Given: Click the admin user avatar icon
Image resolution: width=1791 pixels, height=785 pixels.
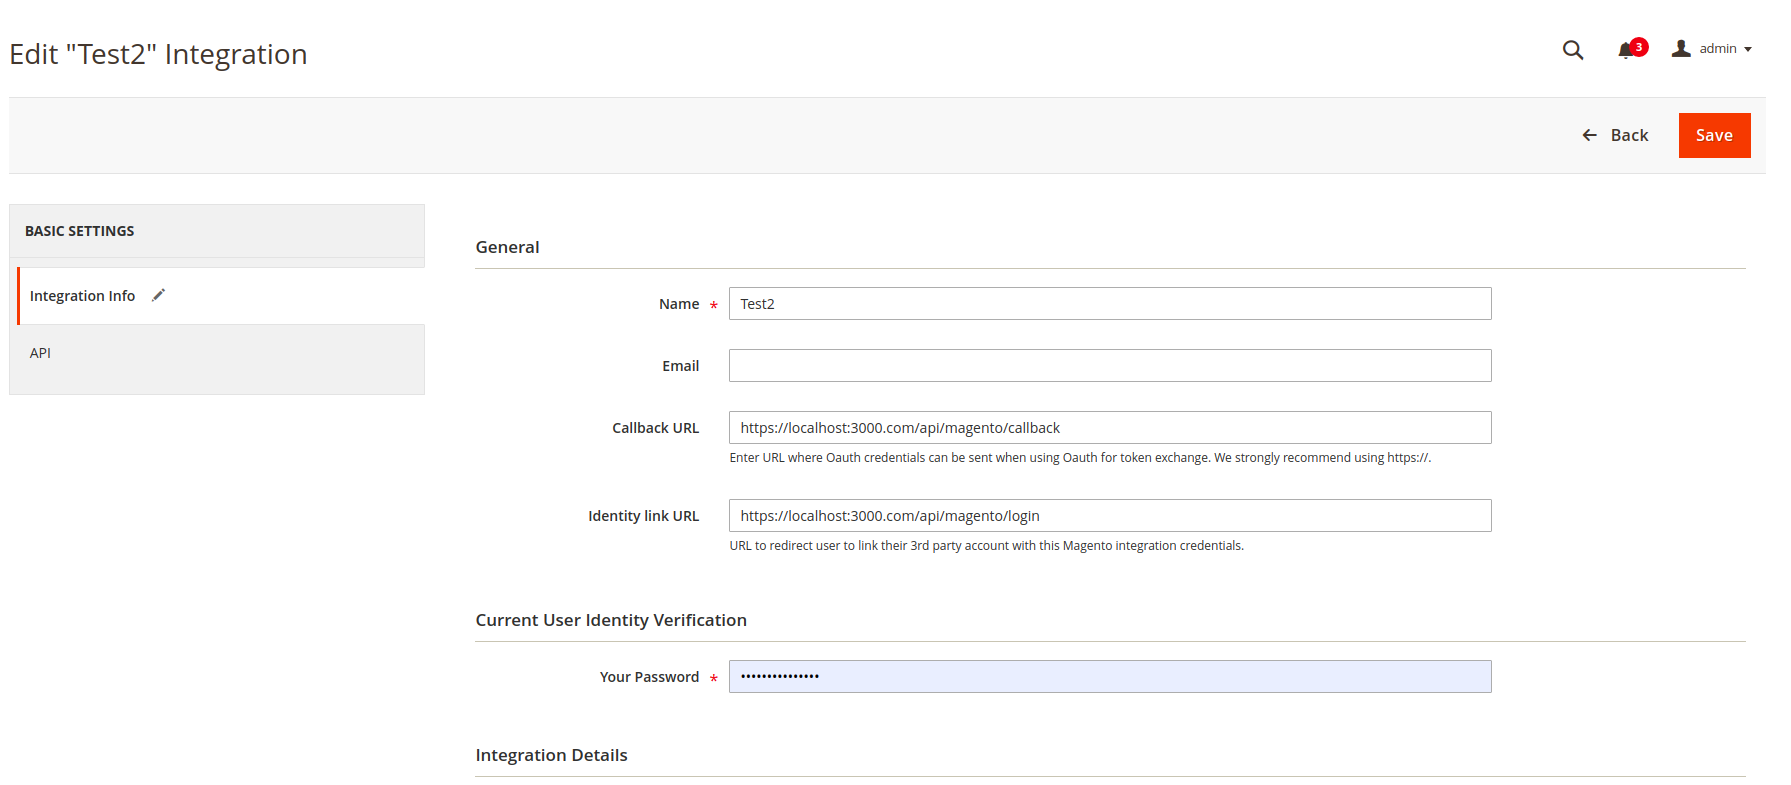Looking at the screenshot, I should tap(1681, 48).
